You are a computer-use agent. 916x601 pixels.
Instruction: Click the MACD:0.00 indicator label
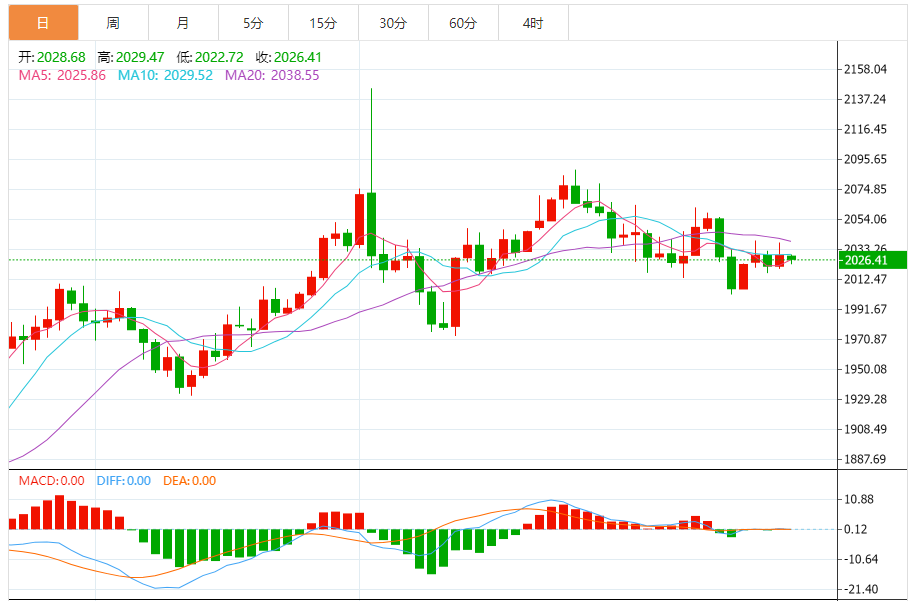[x=51, y=481]
